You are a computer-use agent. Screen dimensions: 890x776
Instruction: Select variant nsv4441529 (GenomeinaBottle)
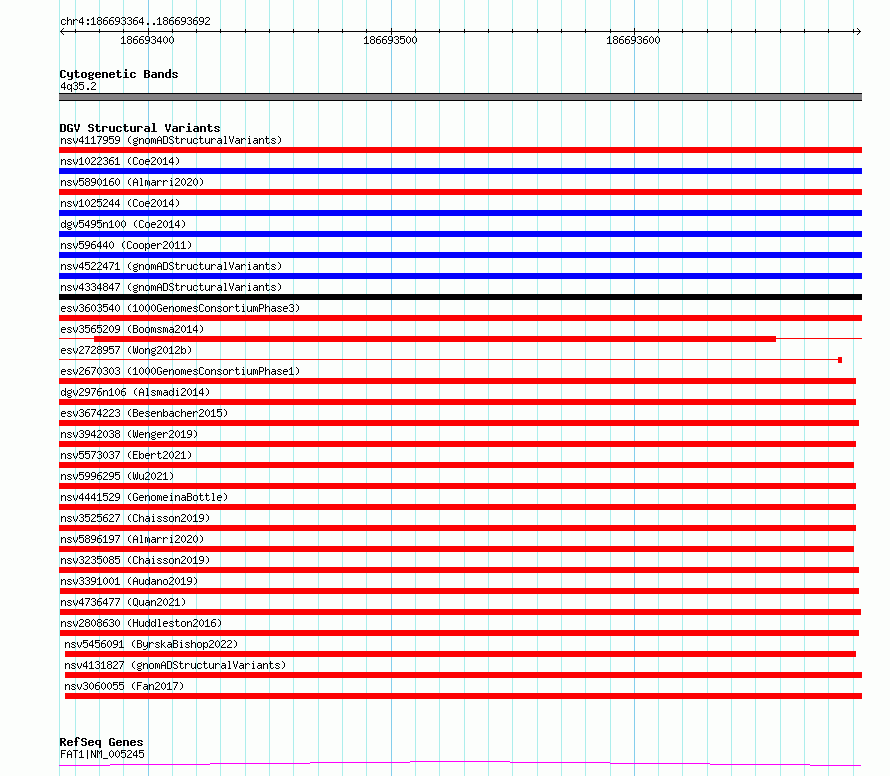coord(144,497)
